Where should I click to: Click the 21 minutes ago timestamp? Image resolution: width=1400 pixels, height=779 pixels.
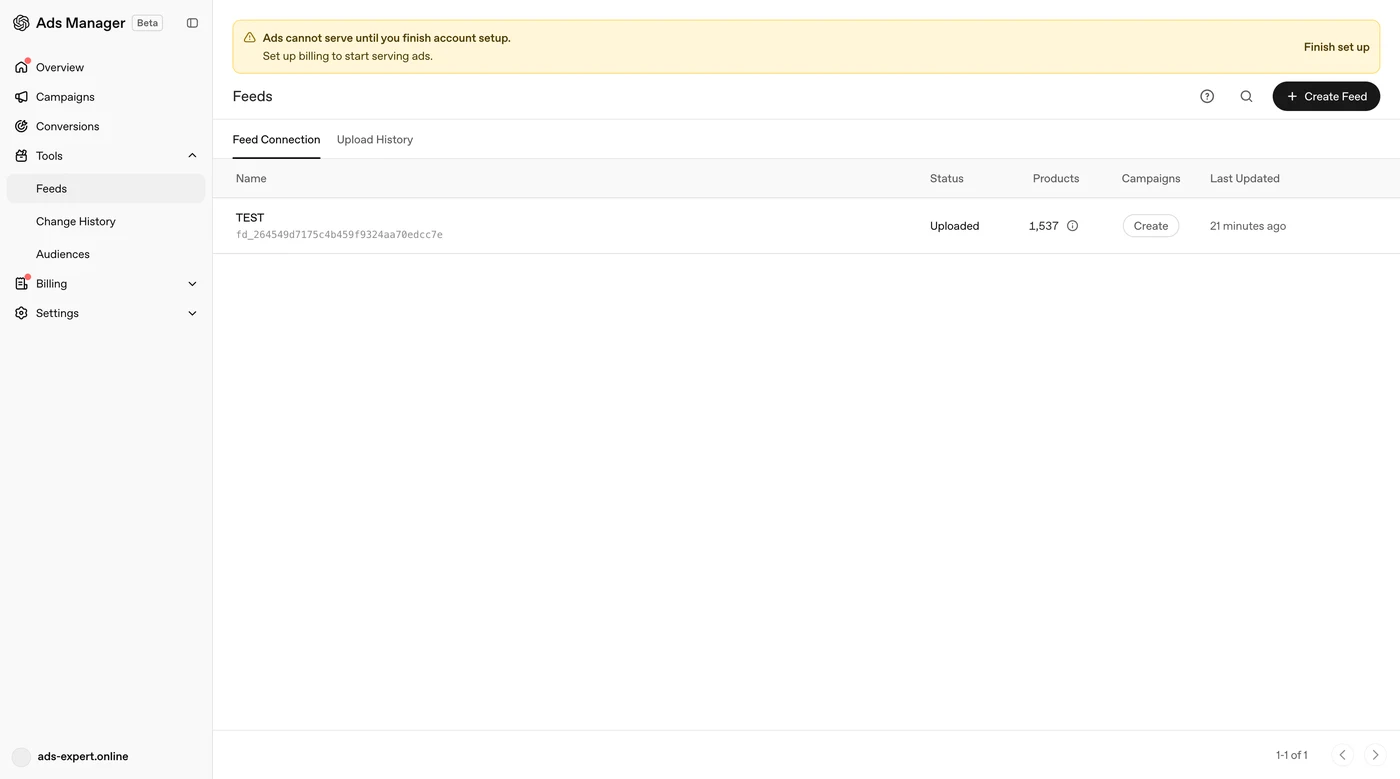tap(1248, 226)
